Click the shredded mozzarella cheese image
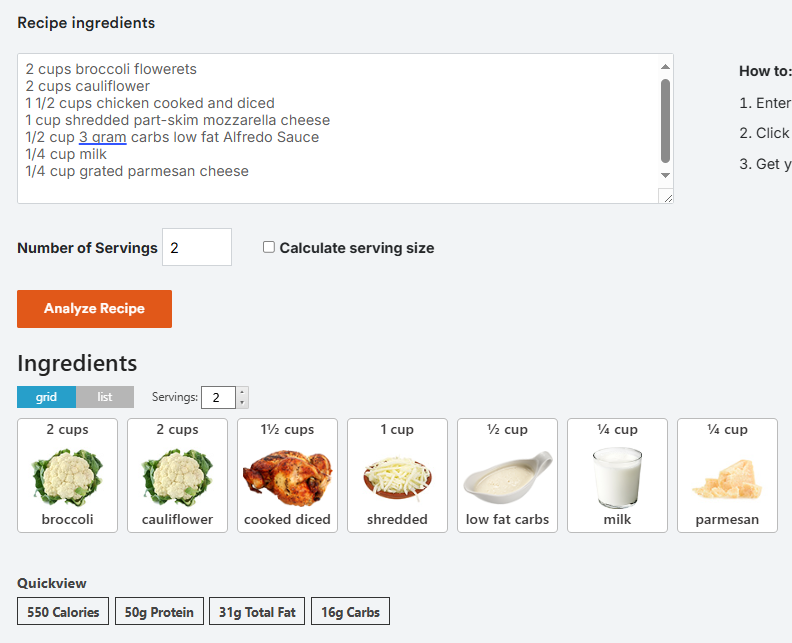 tap(397, 478)
